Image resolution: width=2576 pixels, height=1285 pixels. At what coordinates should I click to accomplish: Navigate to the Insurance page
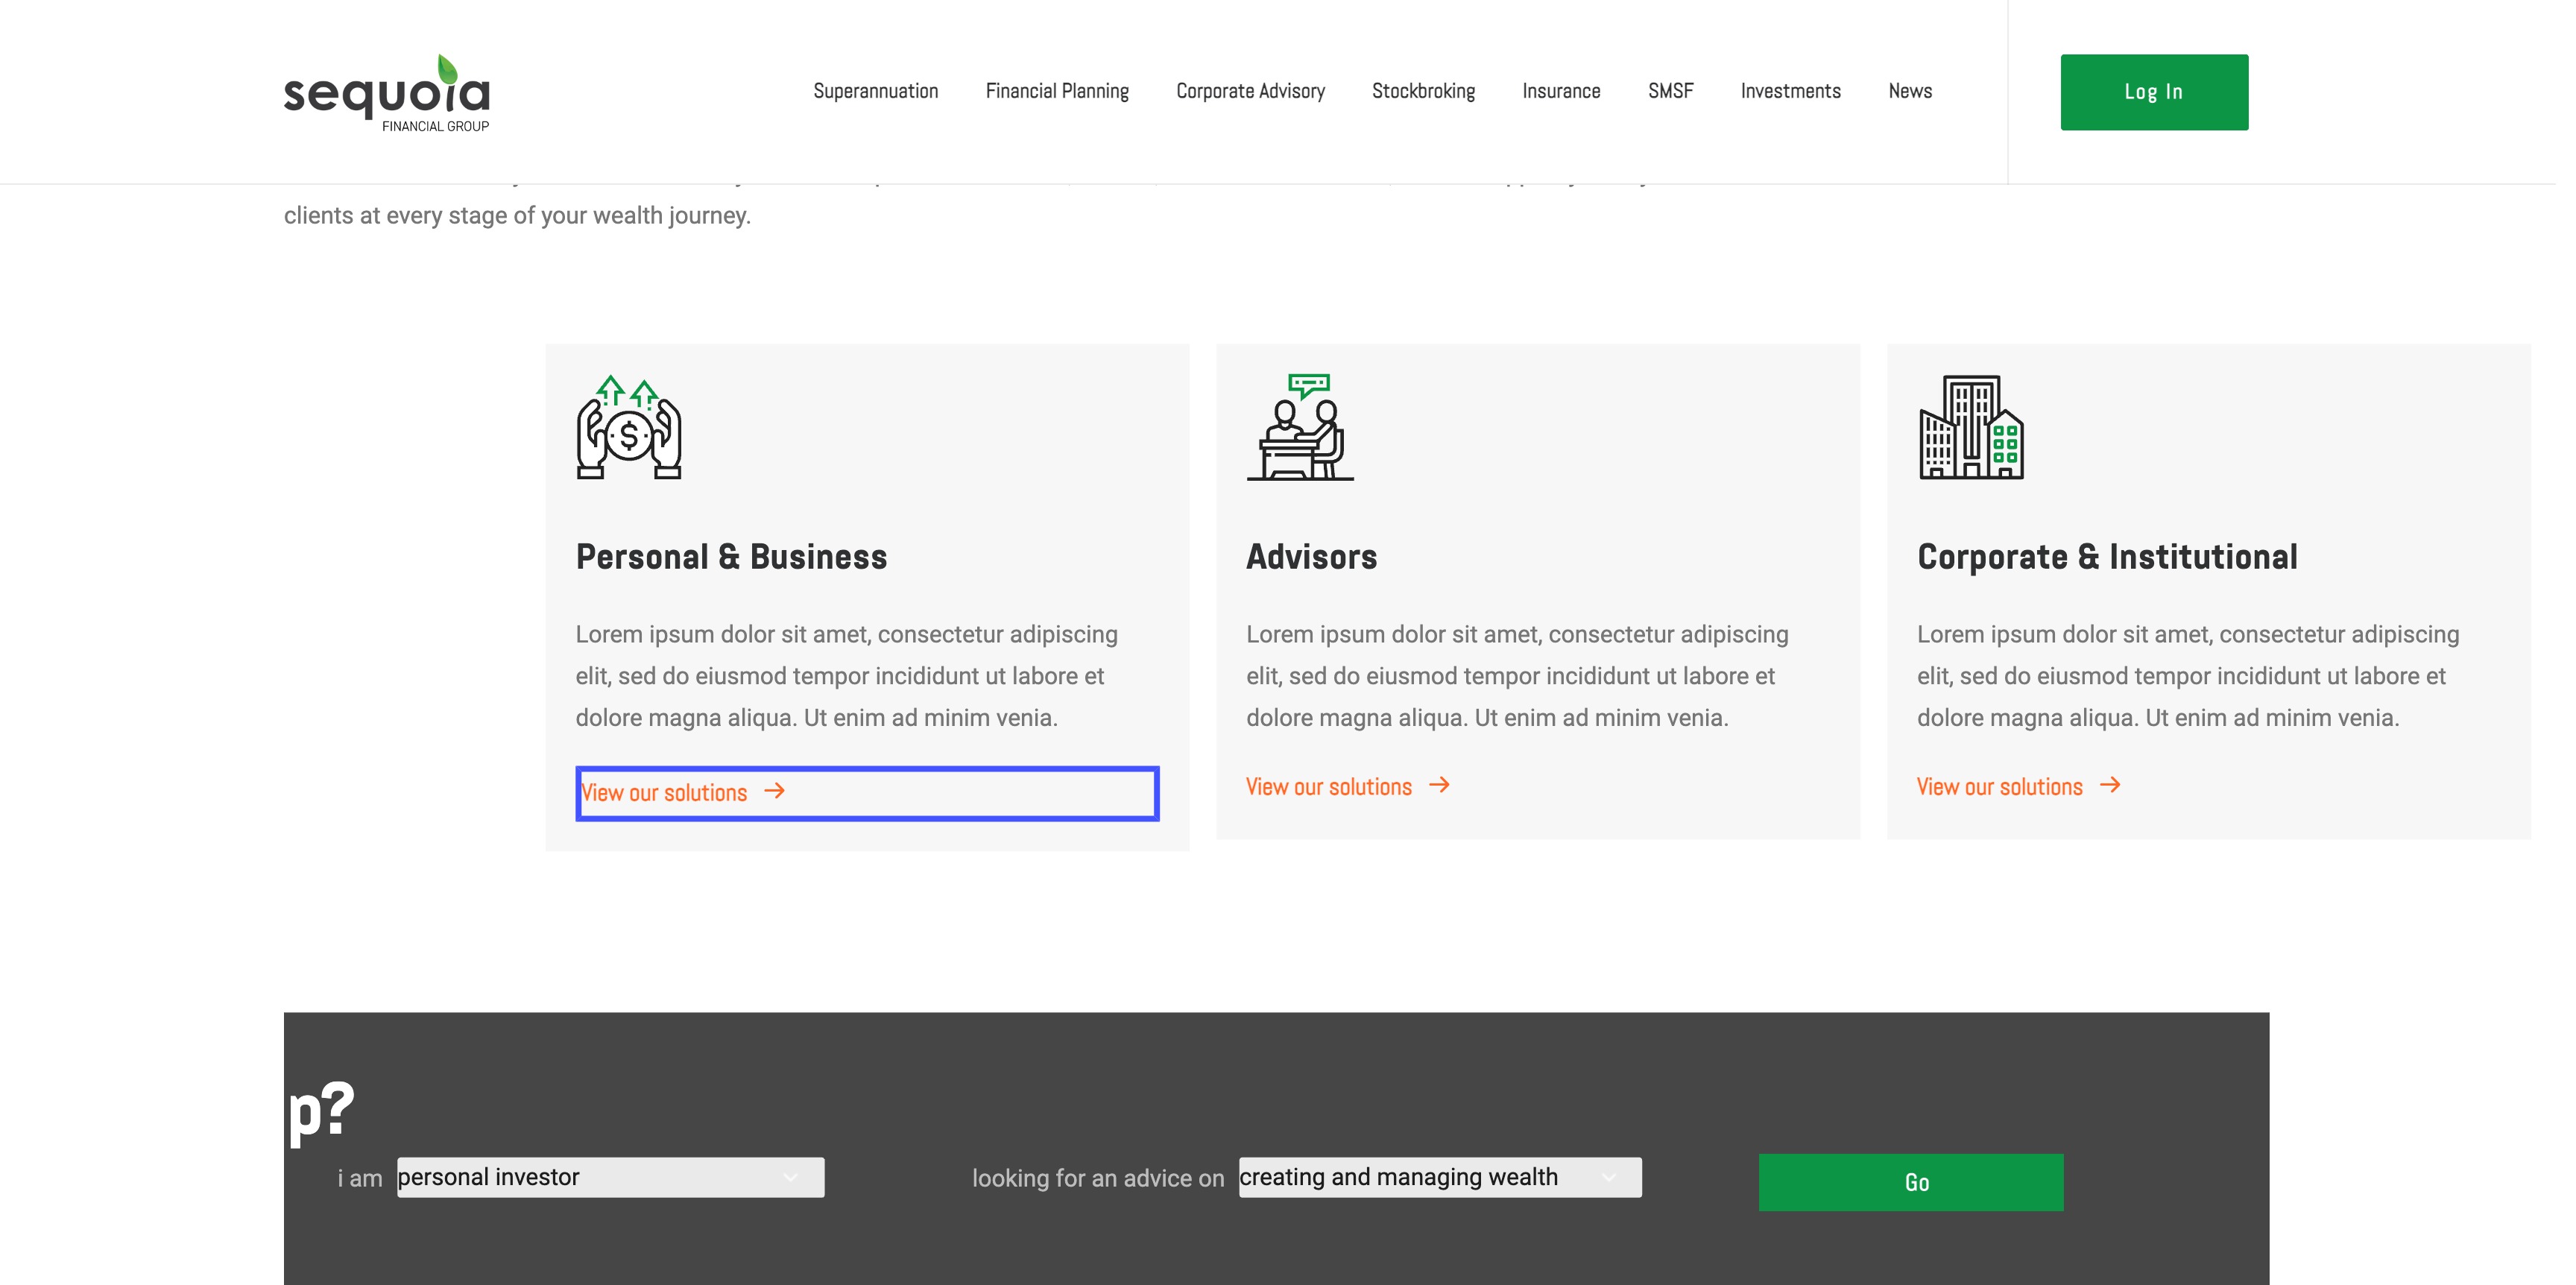(x=1561, y=91)
